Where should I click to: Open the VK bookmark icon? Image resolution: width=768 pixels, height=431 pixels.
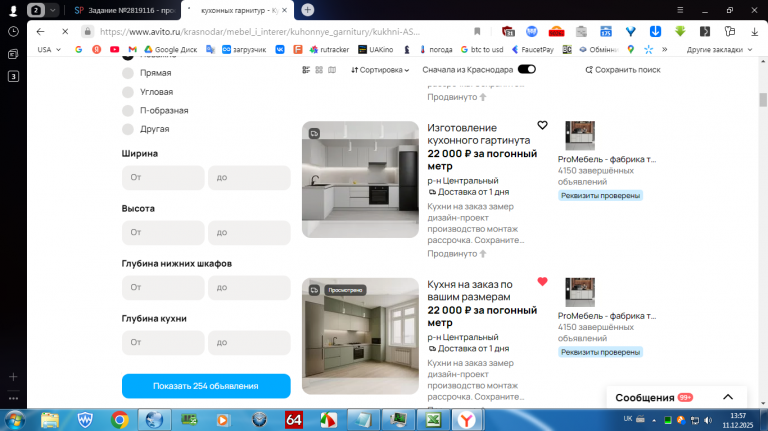click(x=280, y=49)
